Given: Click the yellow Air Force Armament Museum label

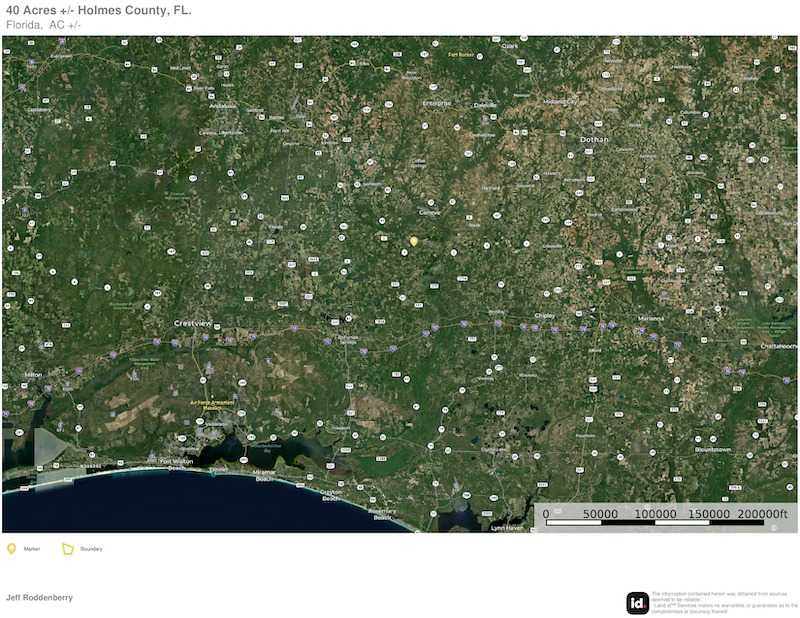Looking at the screenshot, I should [212, 405].
